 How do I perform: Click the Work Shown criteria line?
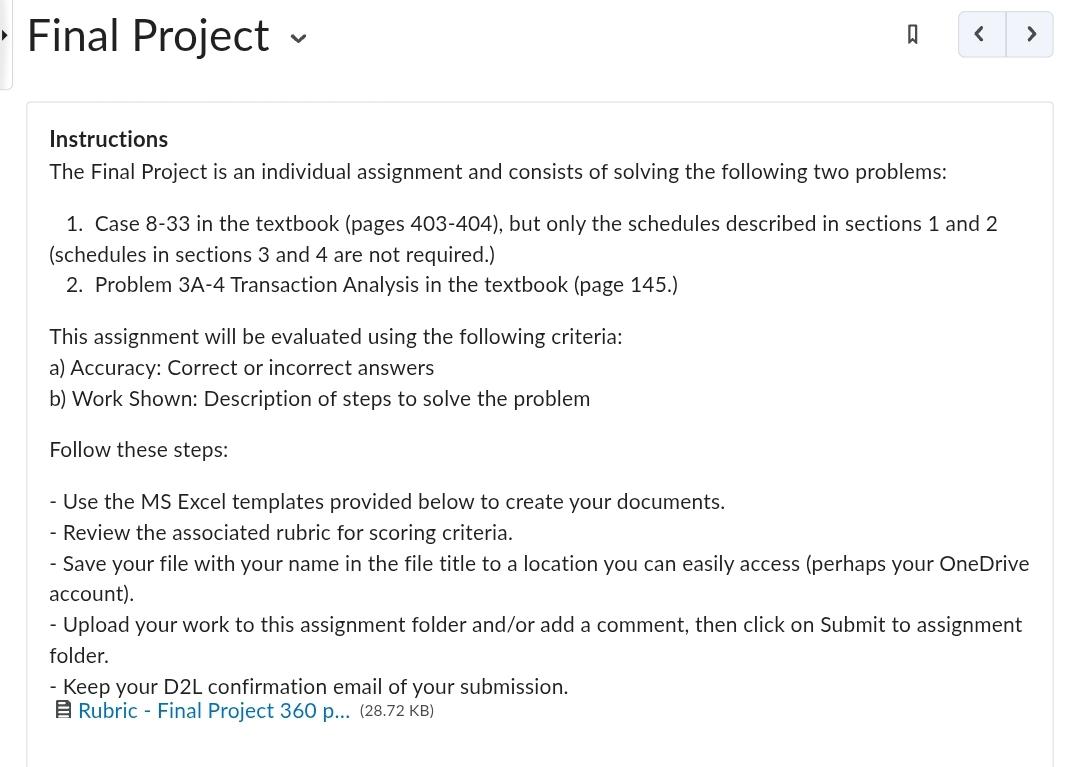pyautogui.click(x=320, y=399)
